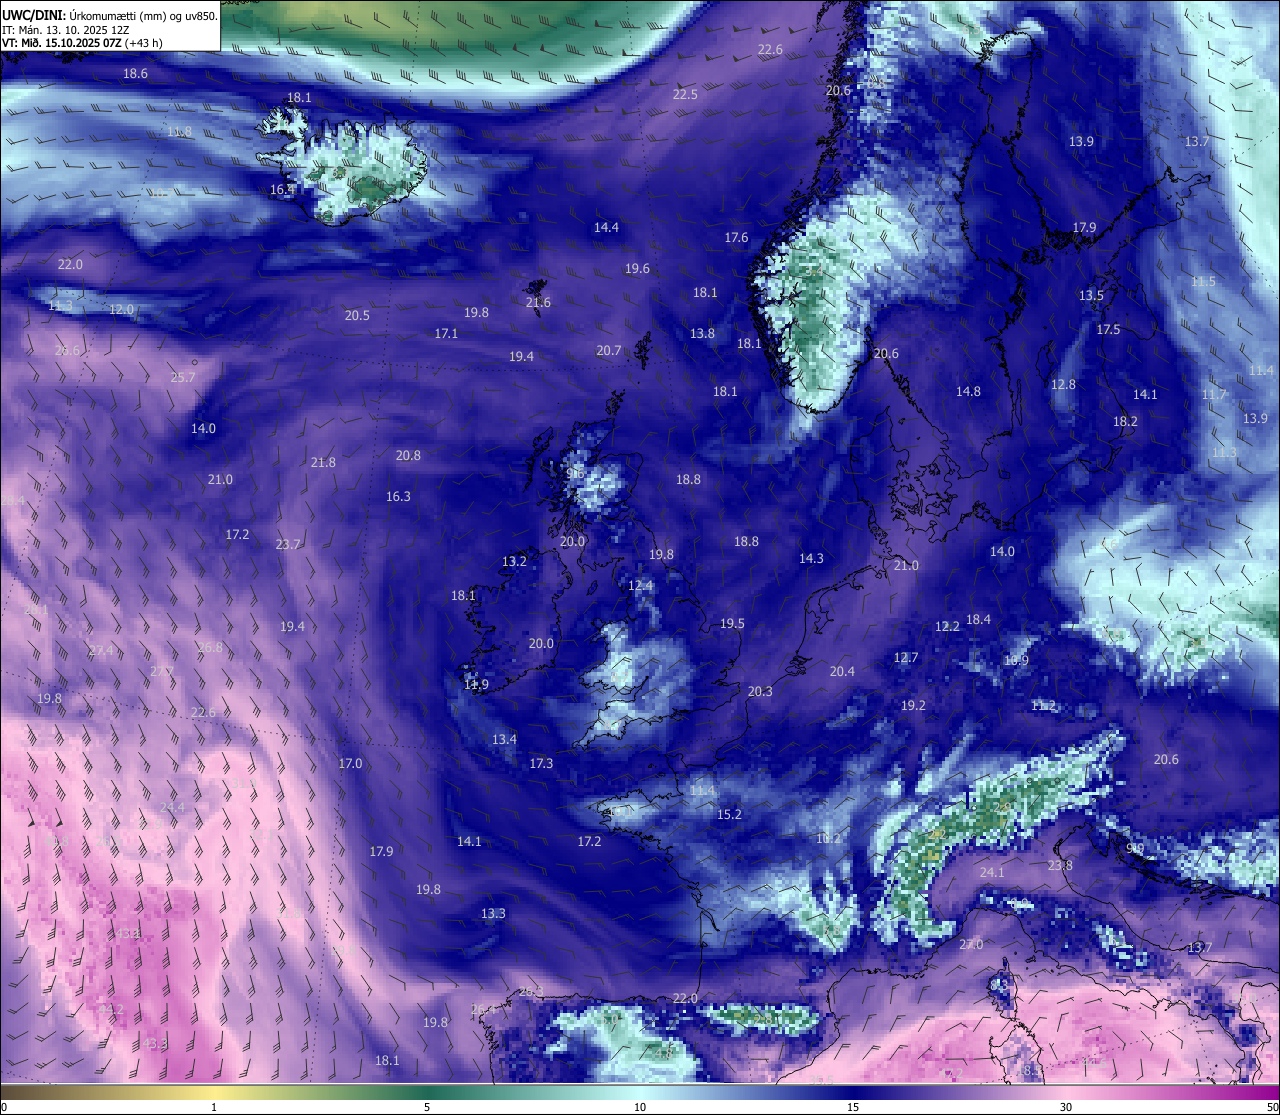
Task: Click the 16.4 value over Iceland
Action: pos(282,190)
